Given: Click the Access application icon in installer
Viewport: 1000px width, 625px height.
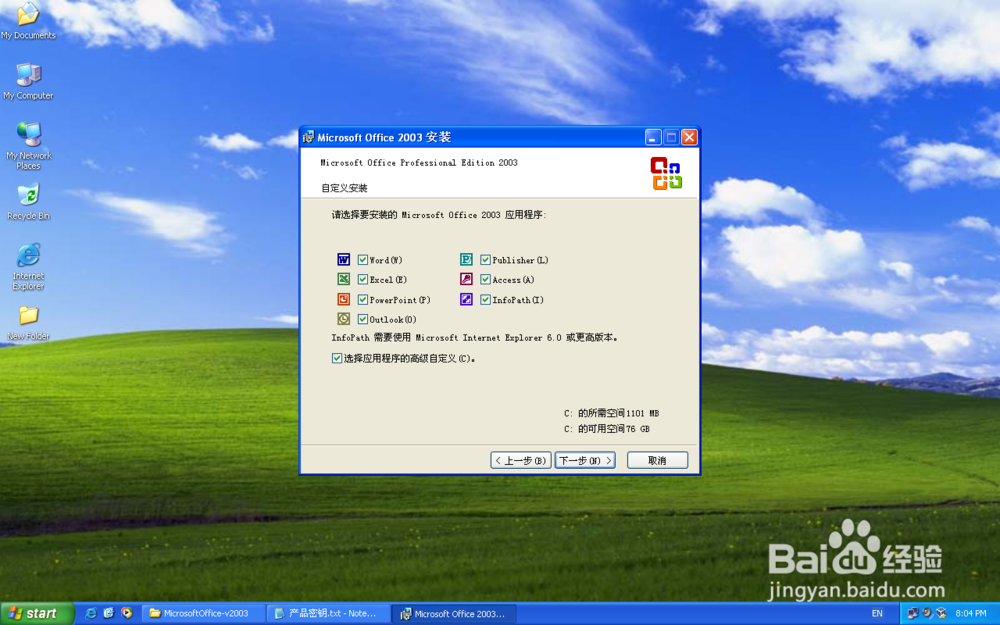Looking at the screenshot, I should (x=466, y=279).
